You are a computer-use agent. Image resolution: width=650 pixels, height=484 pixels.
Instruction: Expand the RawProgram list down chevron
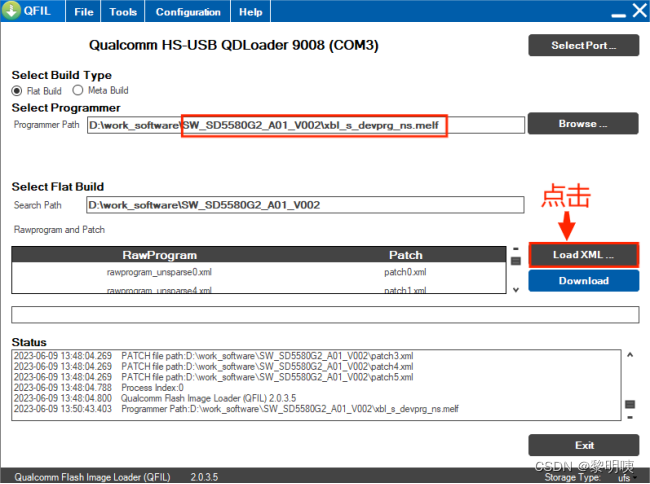516,290
